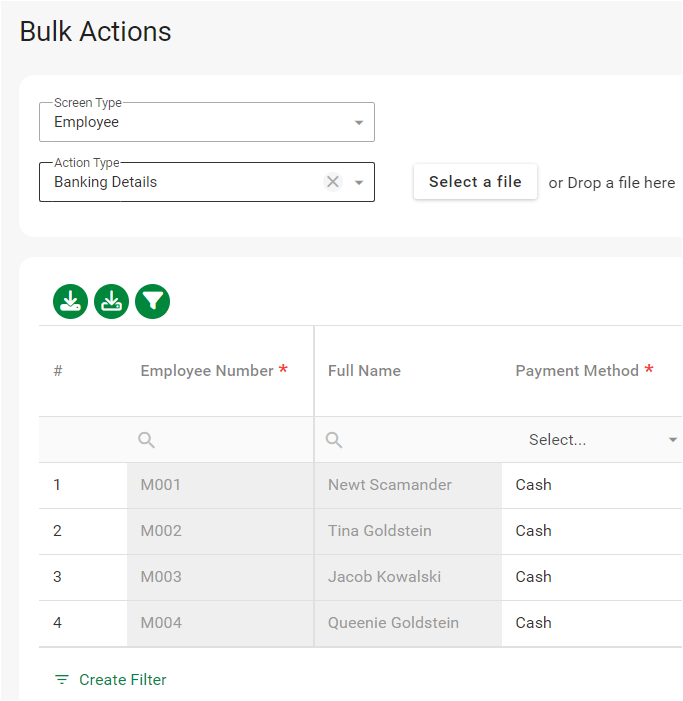Viewport: 683px width, 701px height.
Task: Open the Payment Method filter Select dropdown
Action: [600, 440]
